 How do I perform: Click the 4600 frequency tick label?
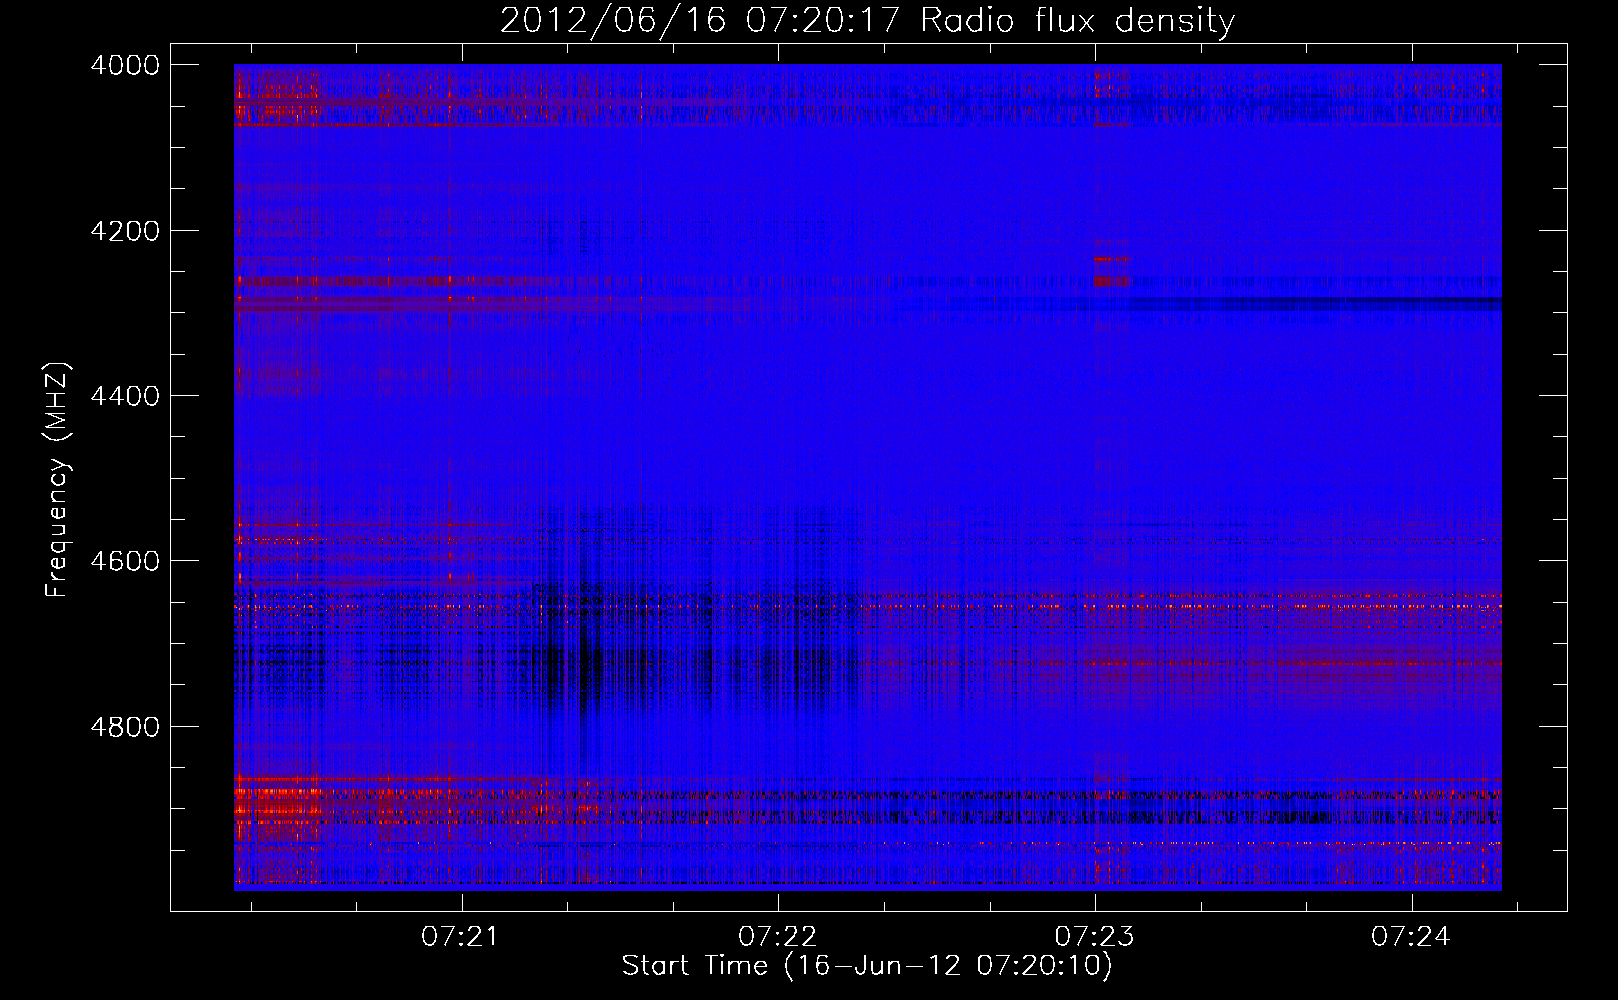click(125, 561)
